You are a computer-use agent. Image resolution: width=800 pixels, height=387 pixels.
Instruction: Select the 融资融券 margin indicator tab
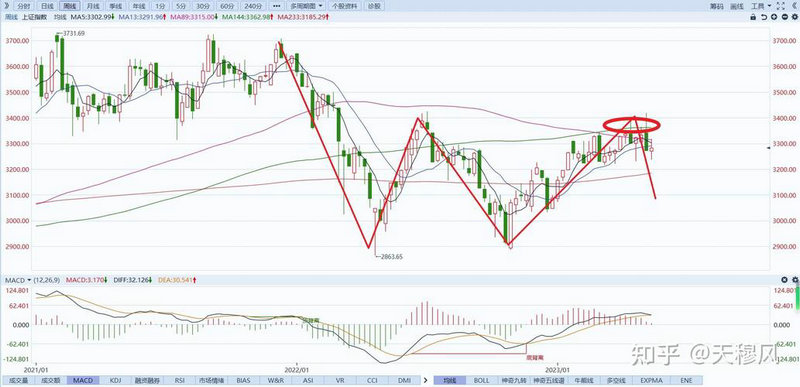click(147, 380)
